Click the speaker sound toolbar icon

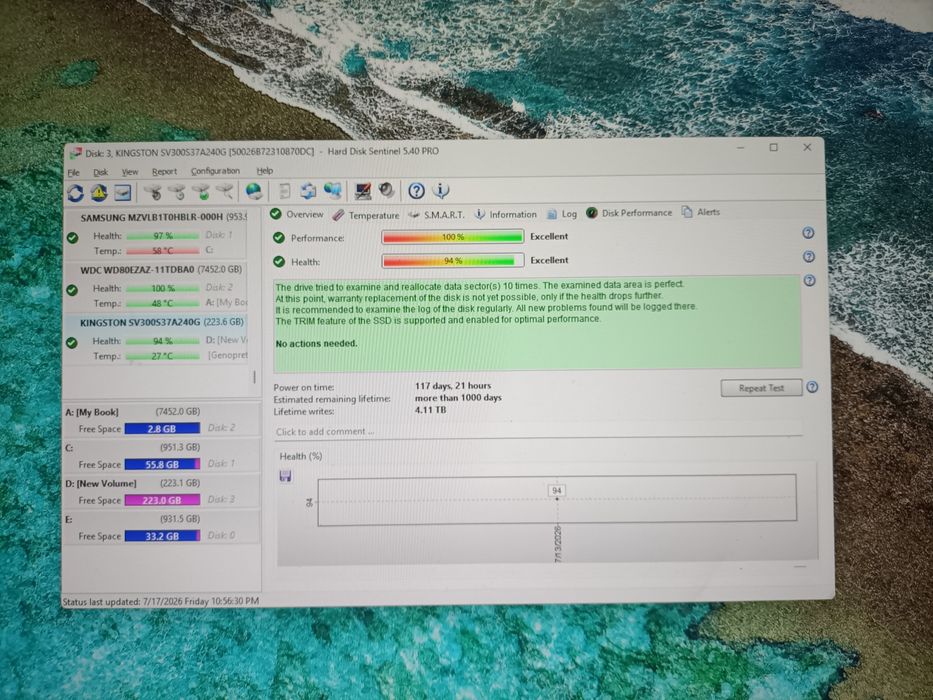(x=387, y=190)
